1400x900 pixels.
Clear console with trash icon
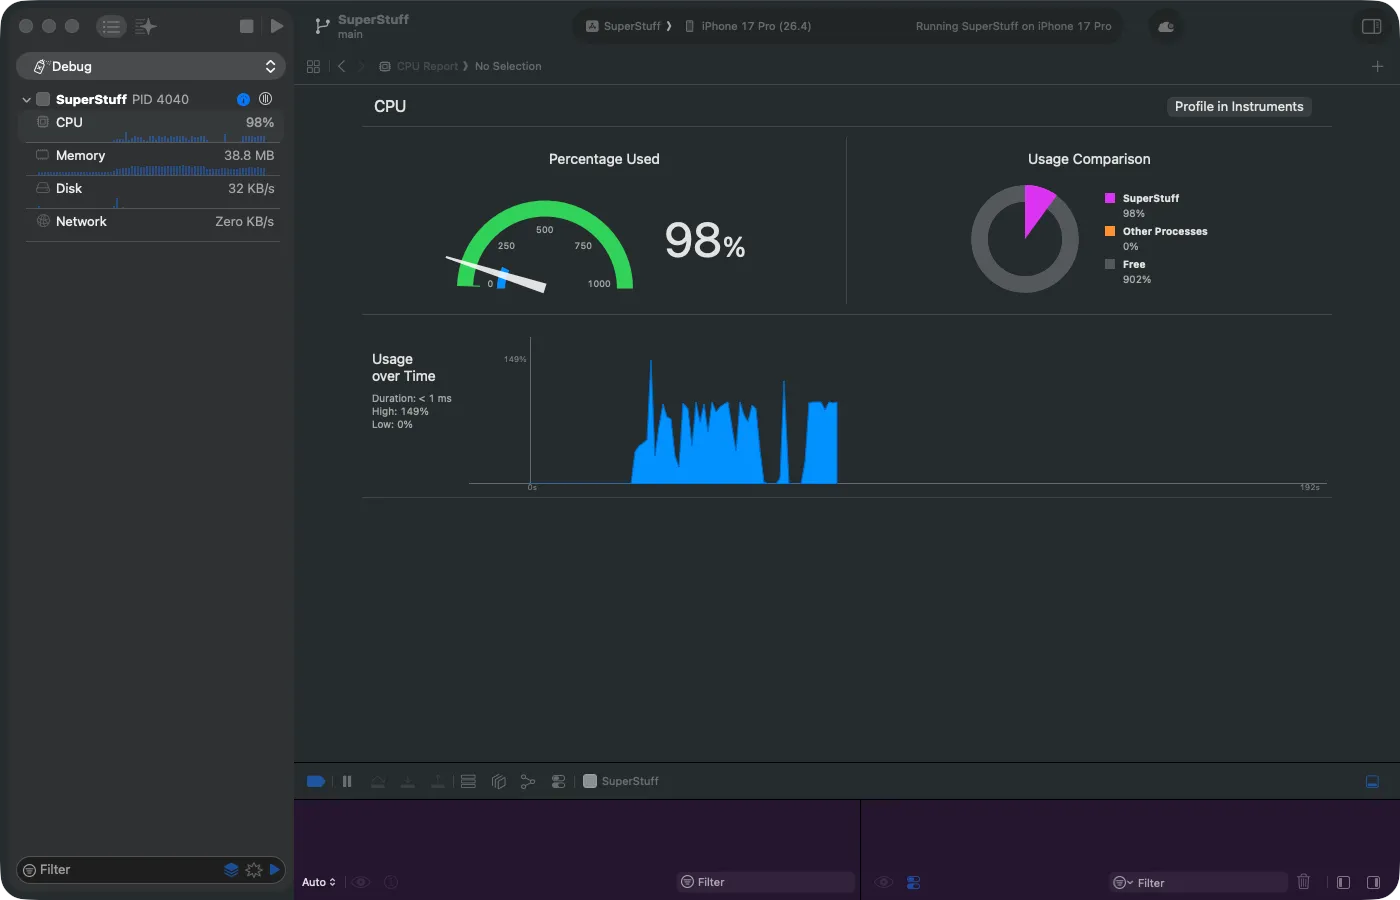pos(1304,882)
